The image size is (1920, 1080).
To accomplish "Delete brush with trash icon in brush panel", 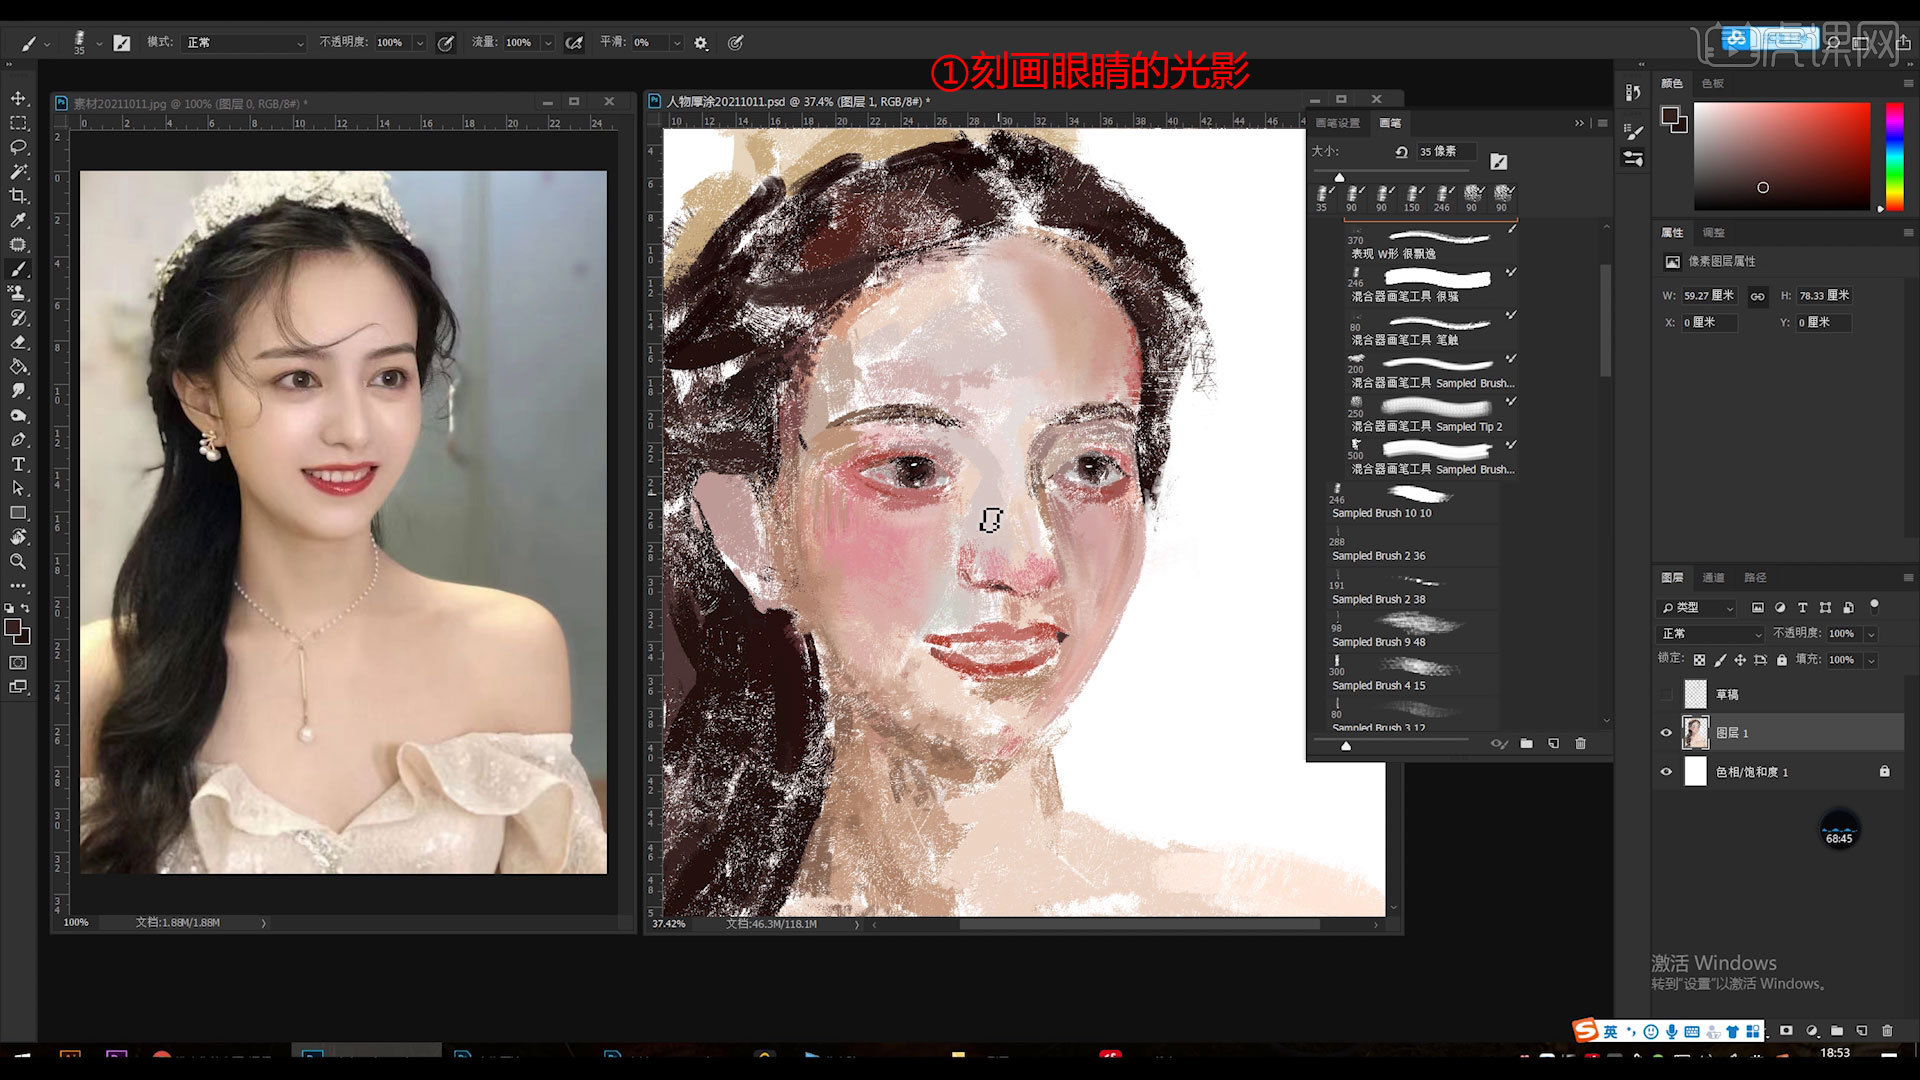I will (x=1581, y=743).
